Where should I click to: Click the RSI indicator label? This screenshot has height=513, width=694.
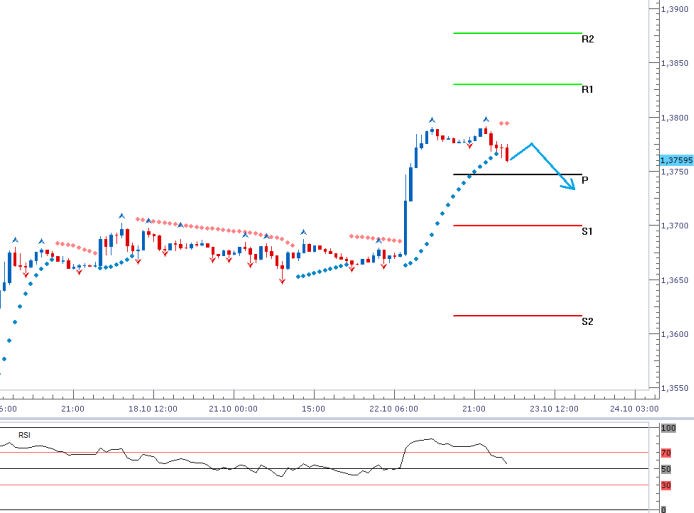point(24,435)
